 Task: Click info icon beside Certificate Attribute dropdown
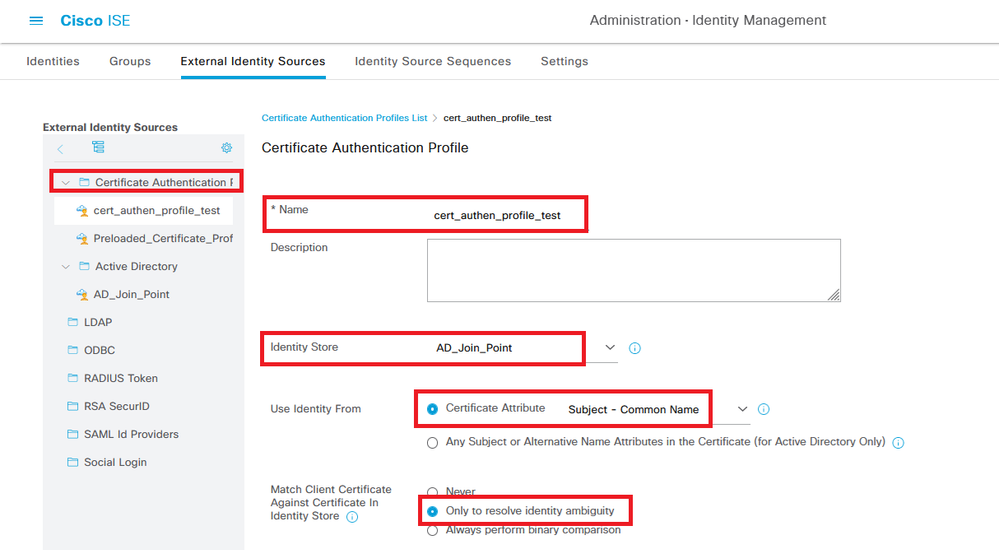(763, 409)
